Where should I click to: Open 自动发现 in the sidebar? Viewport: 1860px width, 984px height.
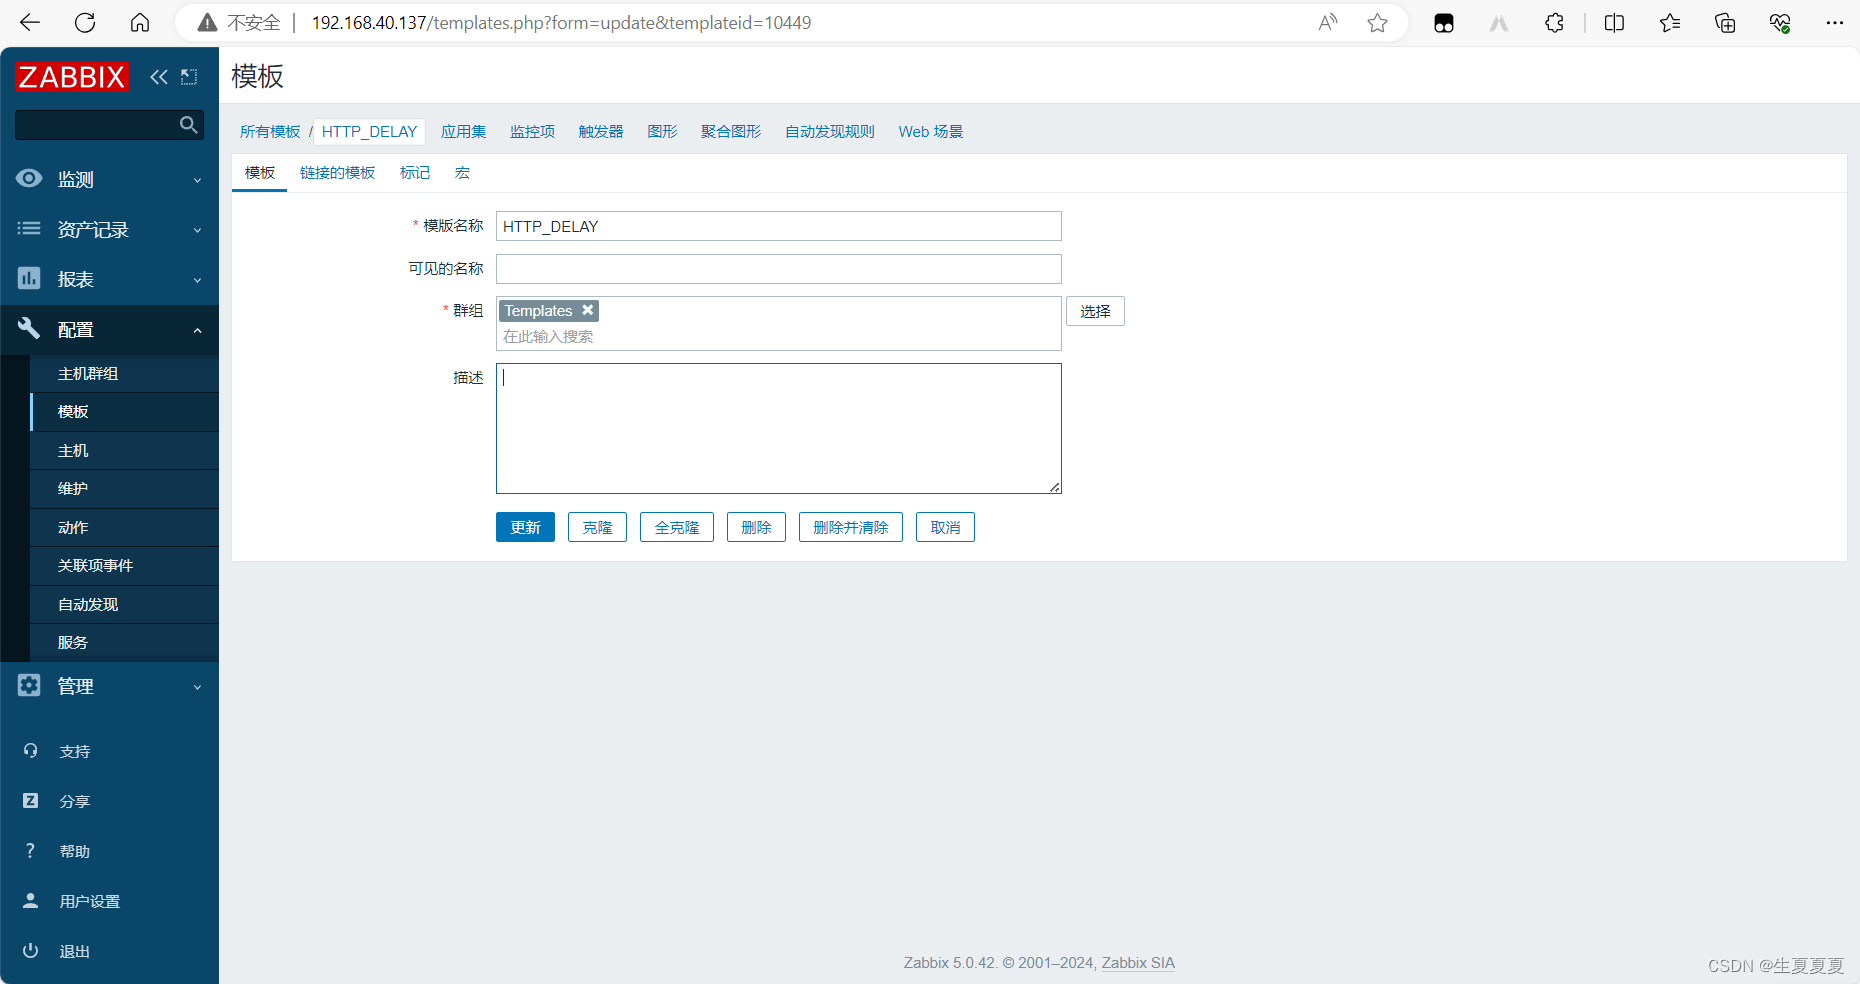[x=124, y=604]
